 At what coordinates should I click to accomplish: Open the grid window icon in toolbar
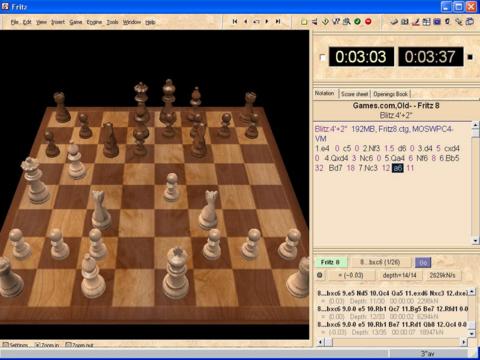pyautogui.click(x=426, y=22)
